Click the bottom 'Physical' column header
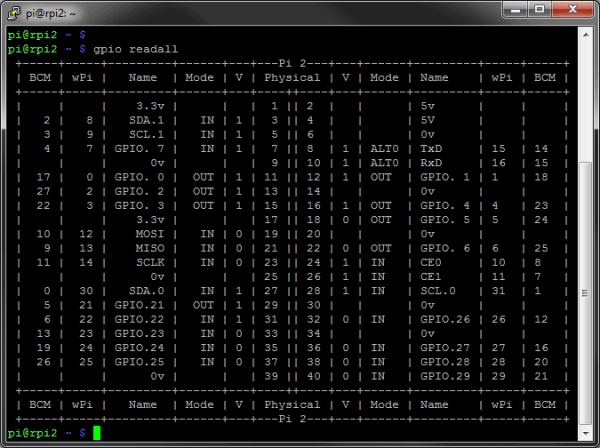 292,405
